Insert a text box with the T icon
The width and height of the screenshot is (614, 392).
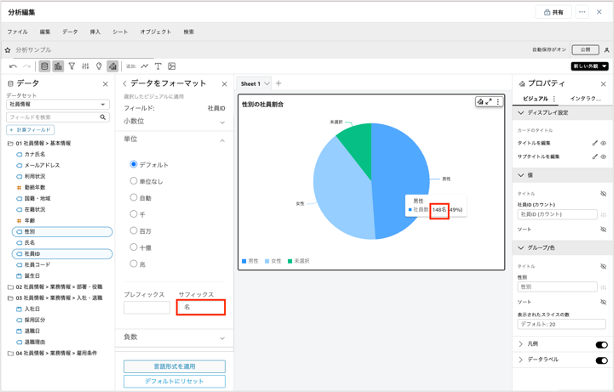click(158, 66)
